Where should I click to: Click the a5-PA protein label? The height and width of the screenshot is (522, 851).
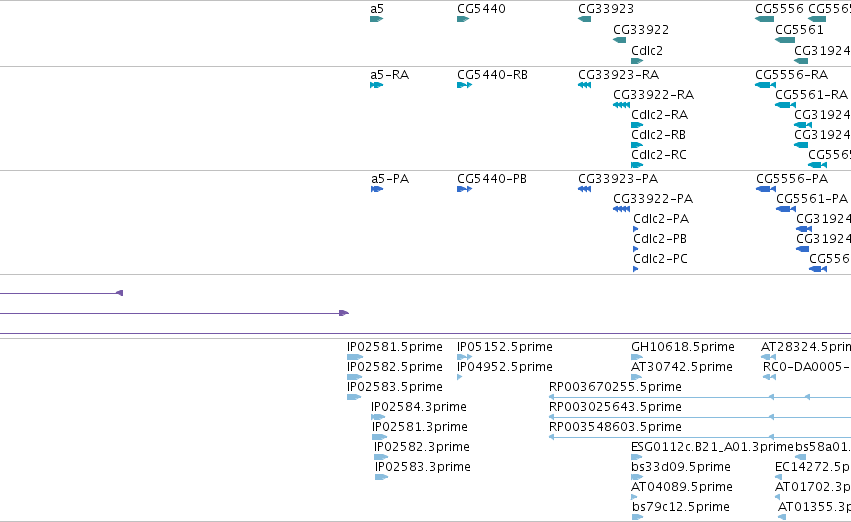click(x=390, y=179)
